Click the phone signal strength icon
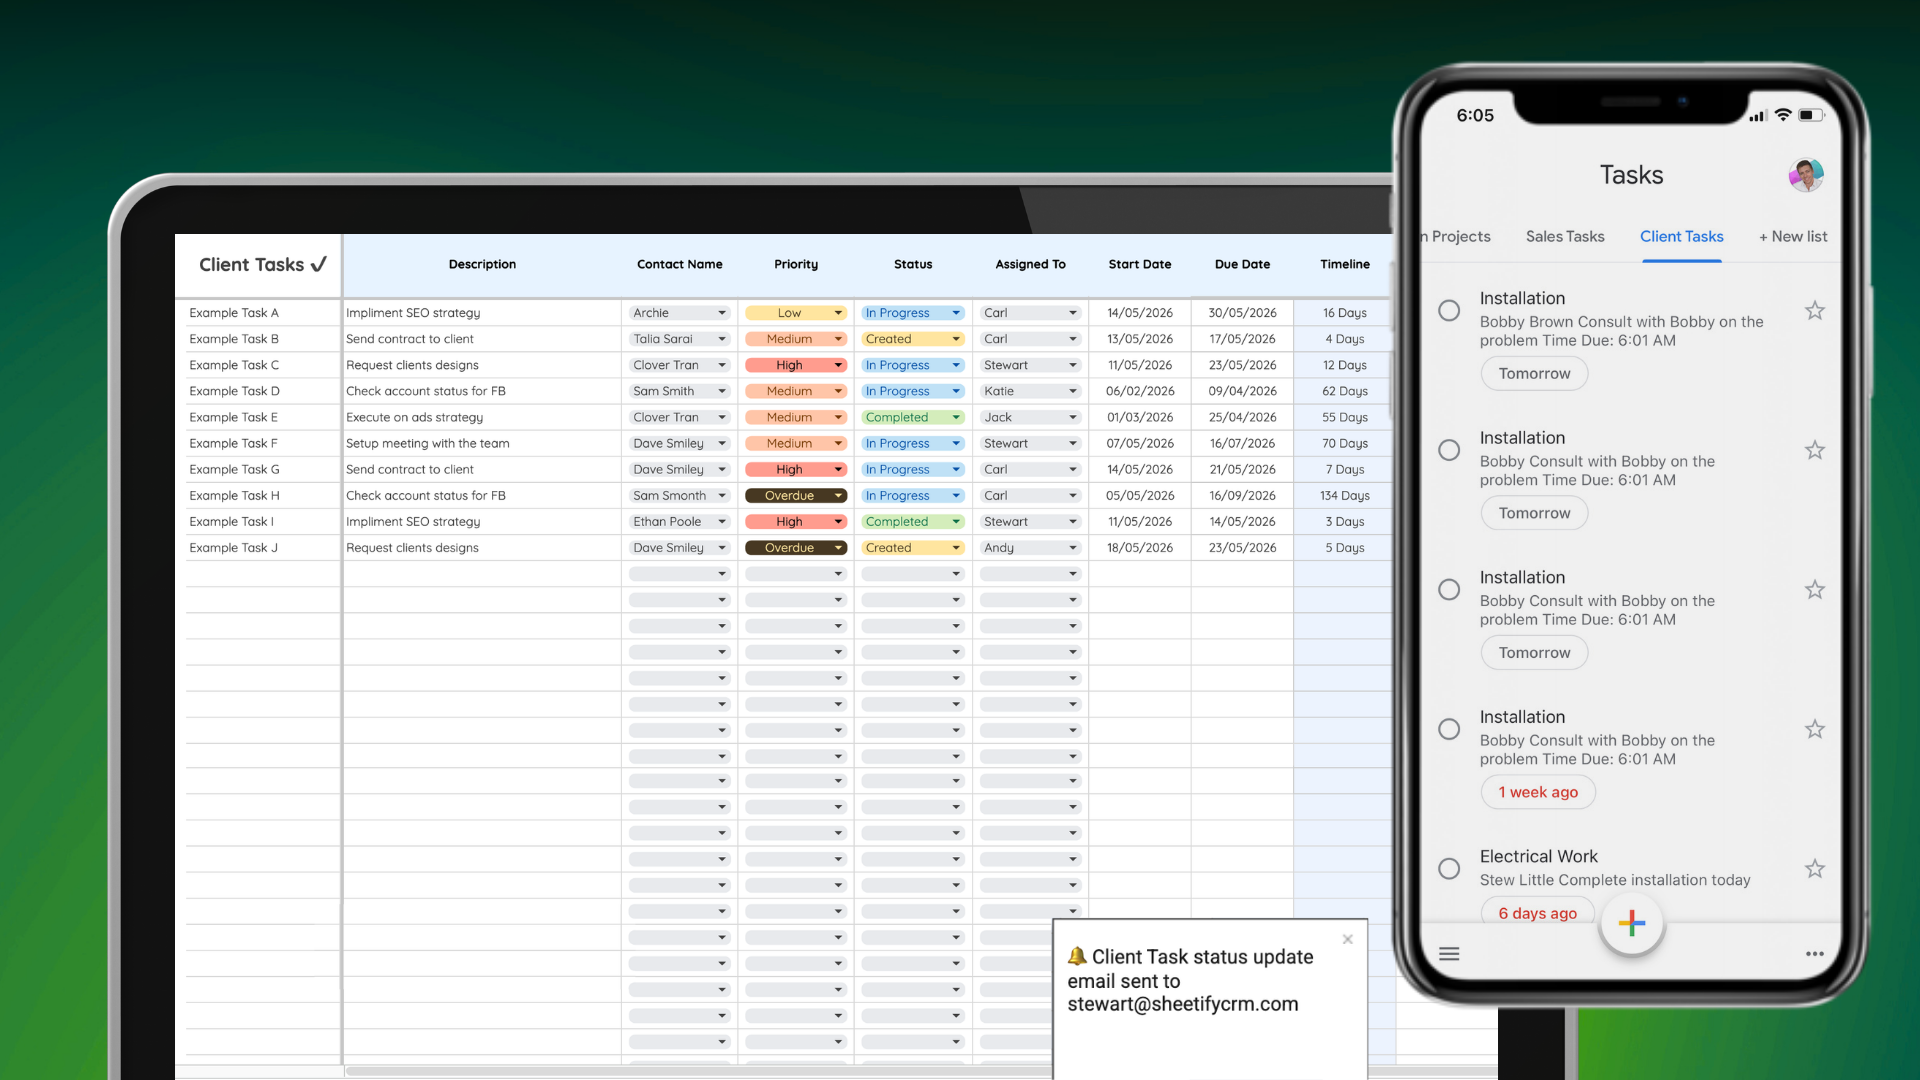The image size is (1920, 1080). tap(1758, 116)
